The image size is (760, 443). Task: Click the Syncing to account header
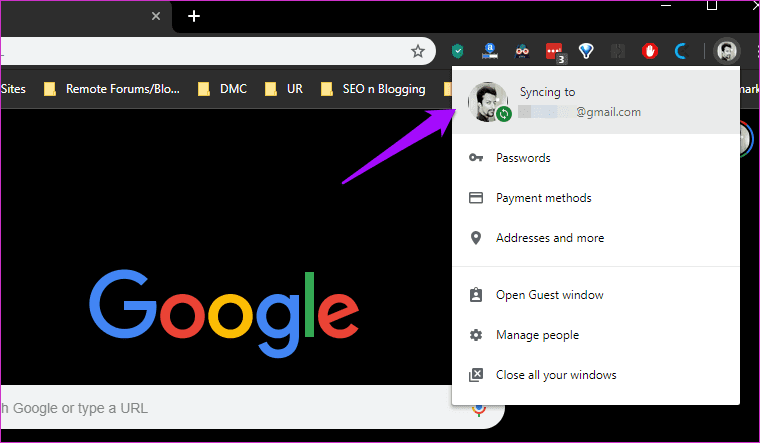pos(596,101)
